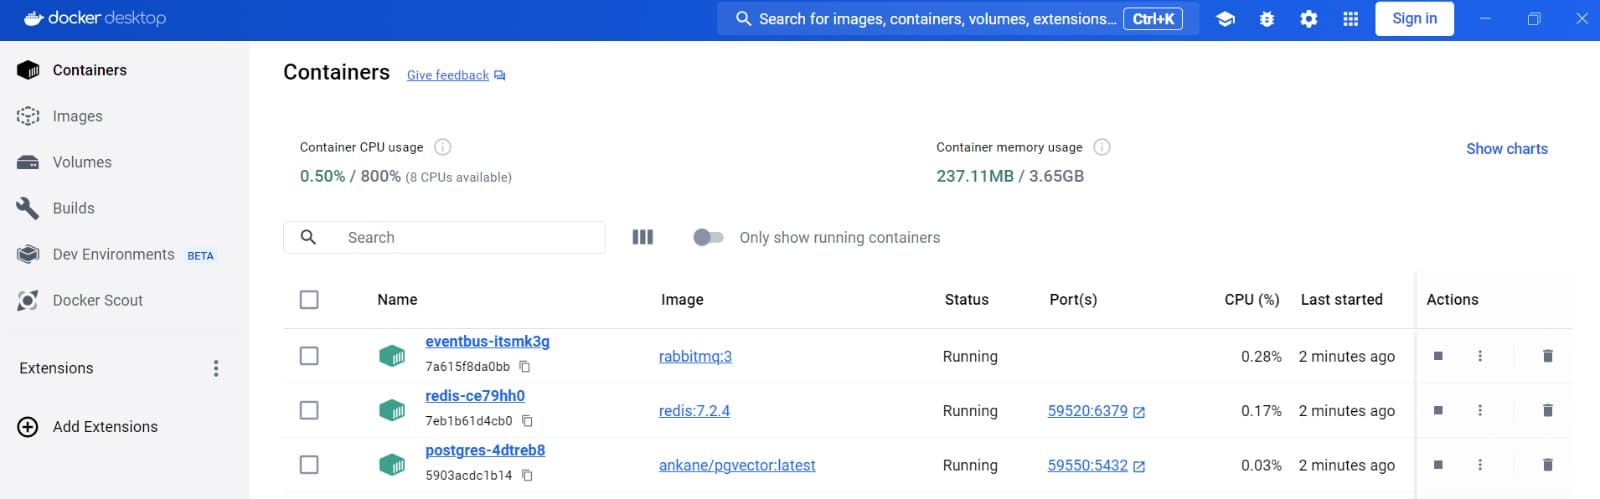Screen dimensions: 1600x499
Task: Check the redis-ce79hh0 row checkbox
Action: pos(309,410)
